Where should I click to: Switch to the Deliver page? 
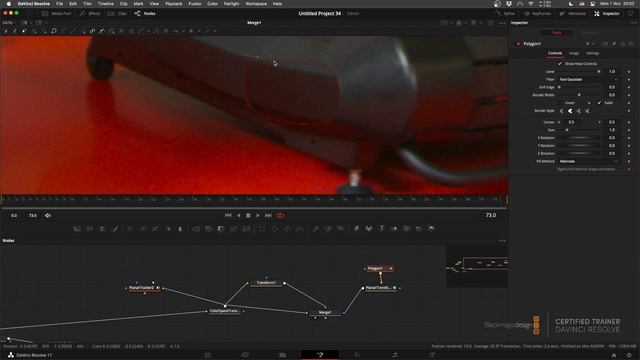(432, 356)
